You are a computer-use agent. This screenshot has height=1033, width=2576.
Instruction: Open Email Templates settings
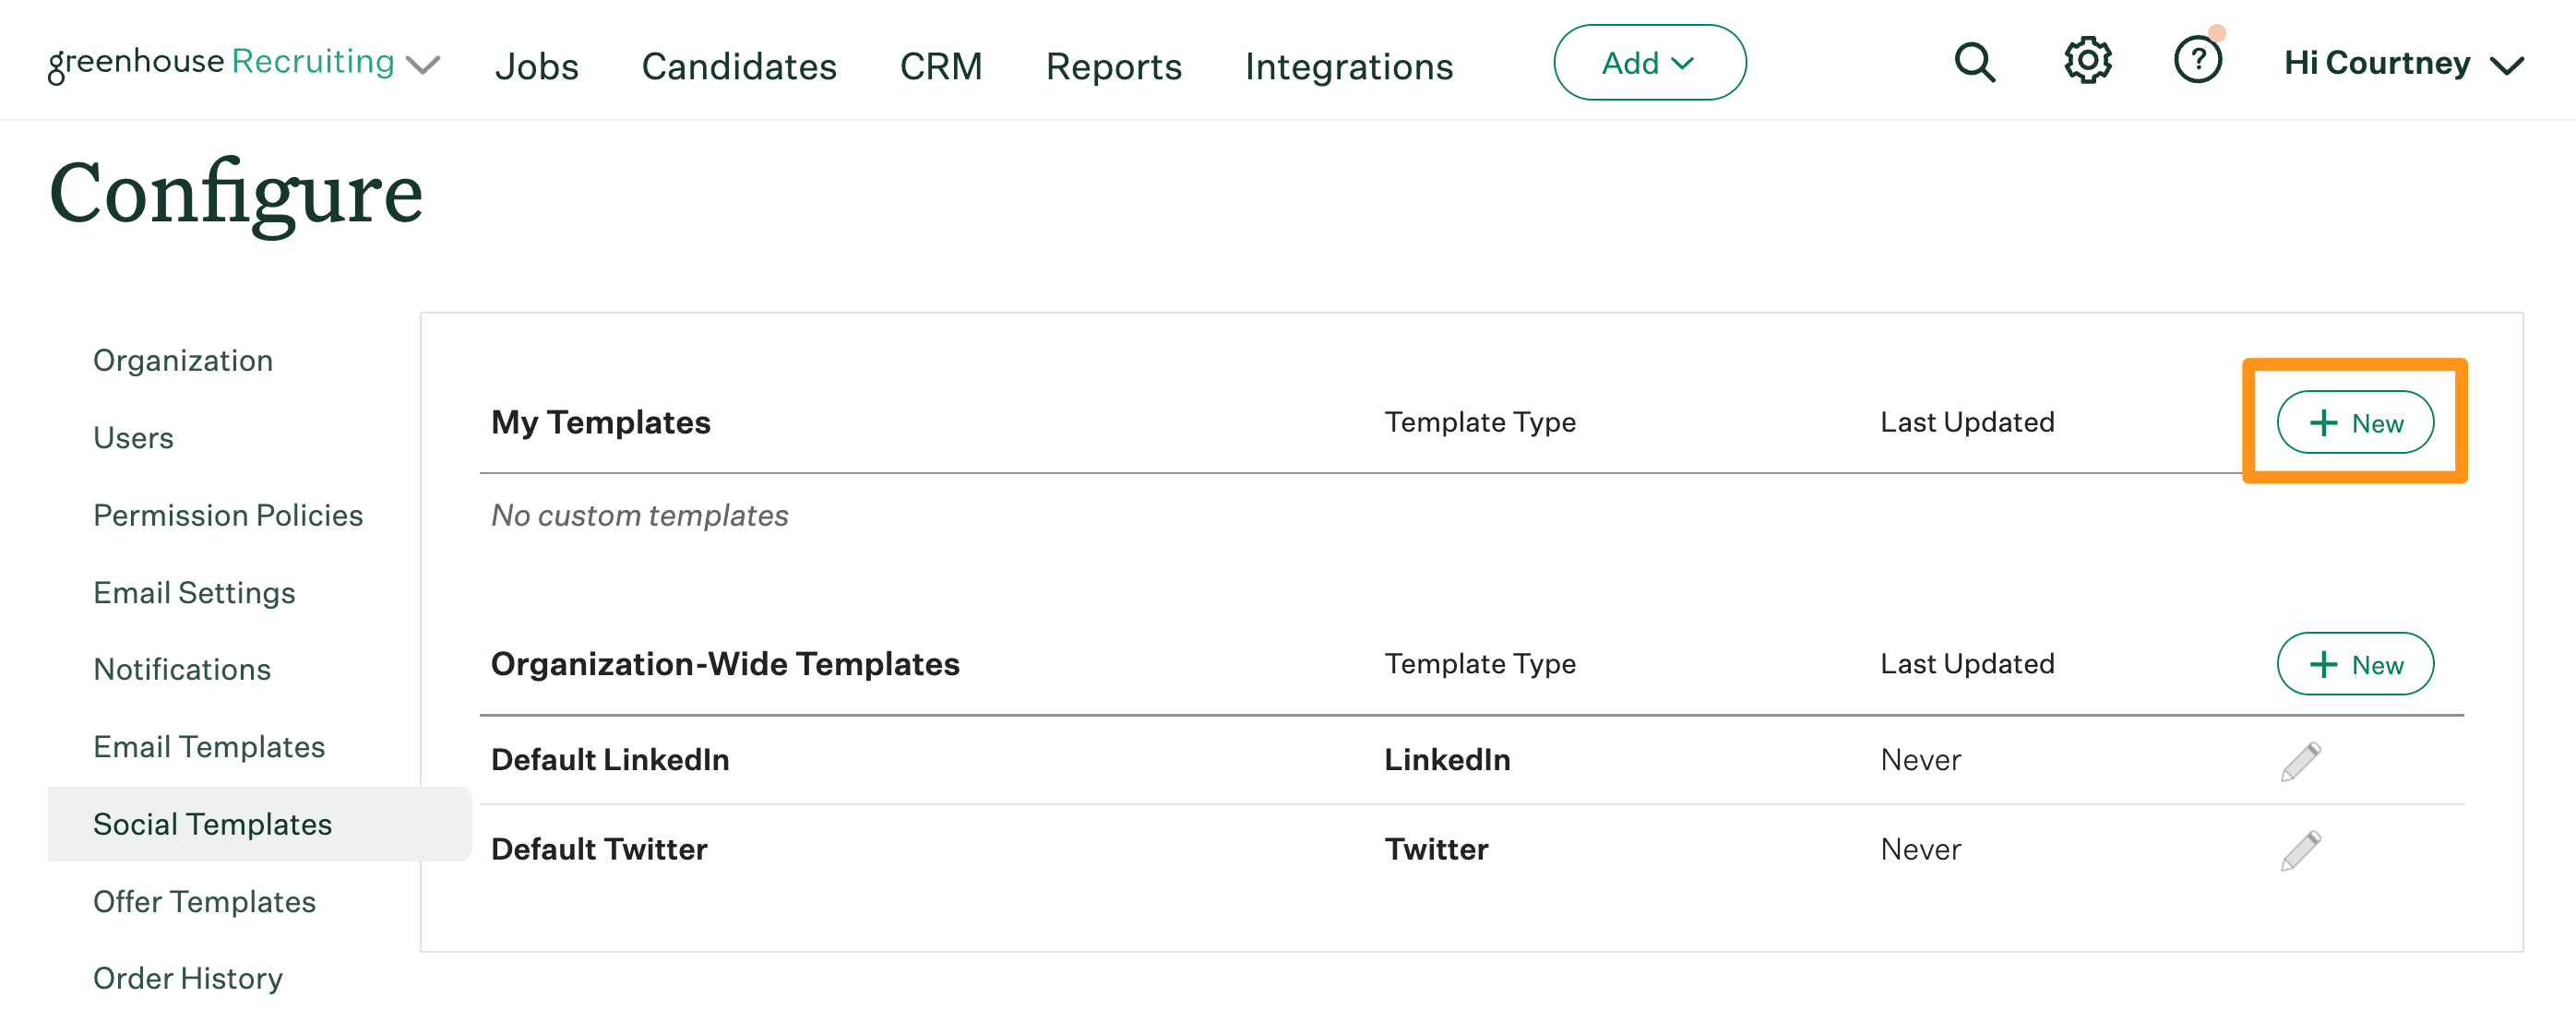(209, 746)
